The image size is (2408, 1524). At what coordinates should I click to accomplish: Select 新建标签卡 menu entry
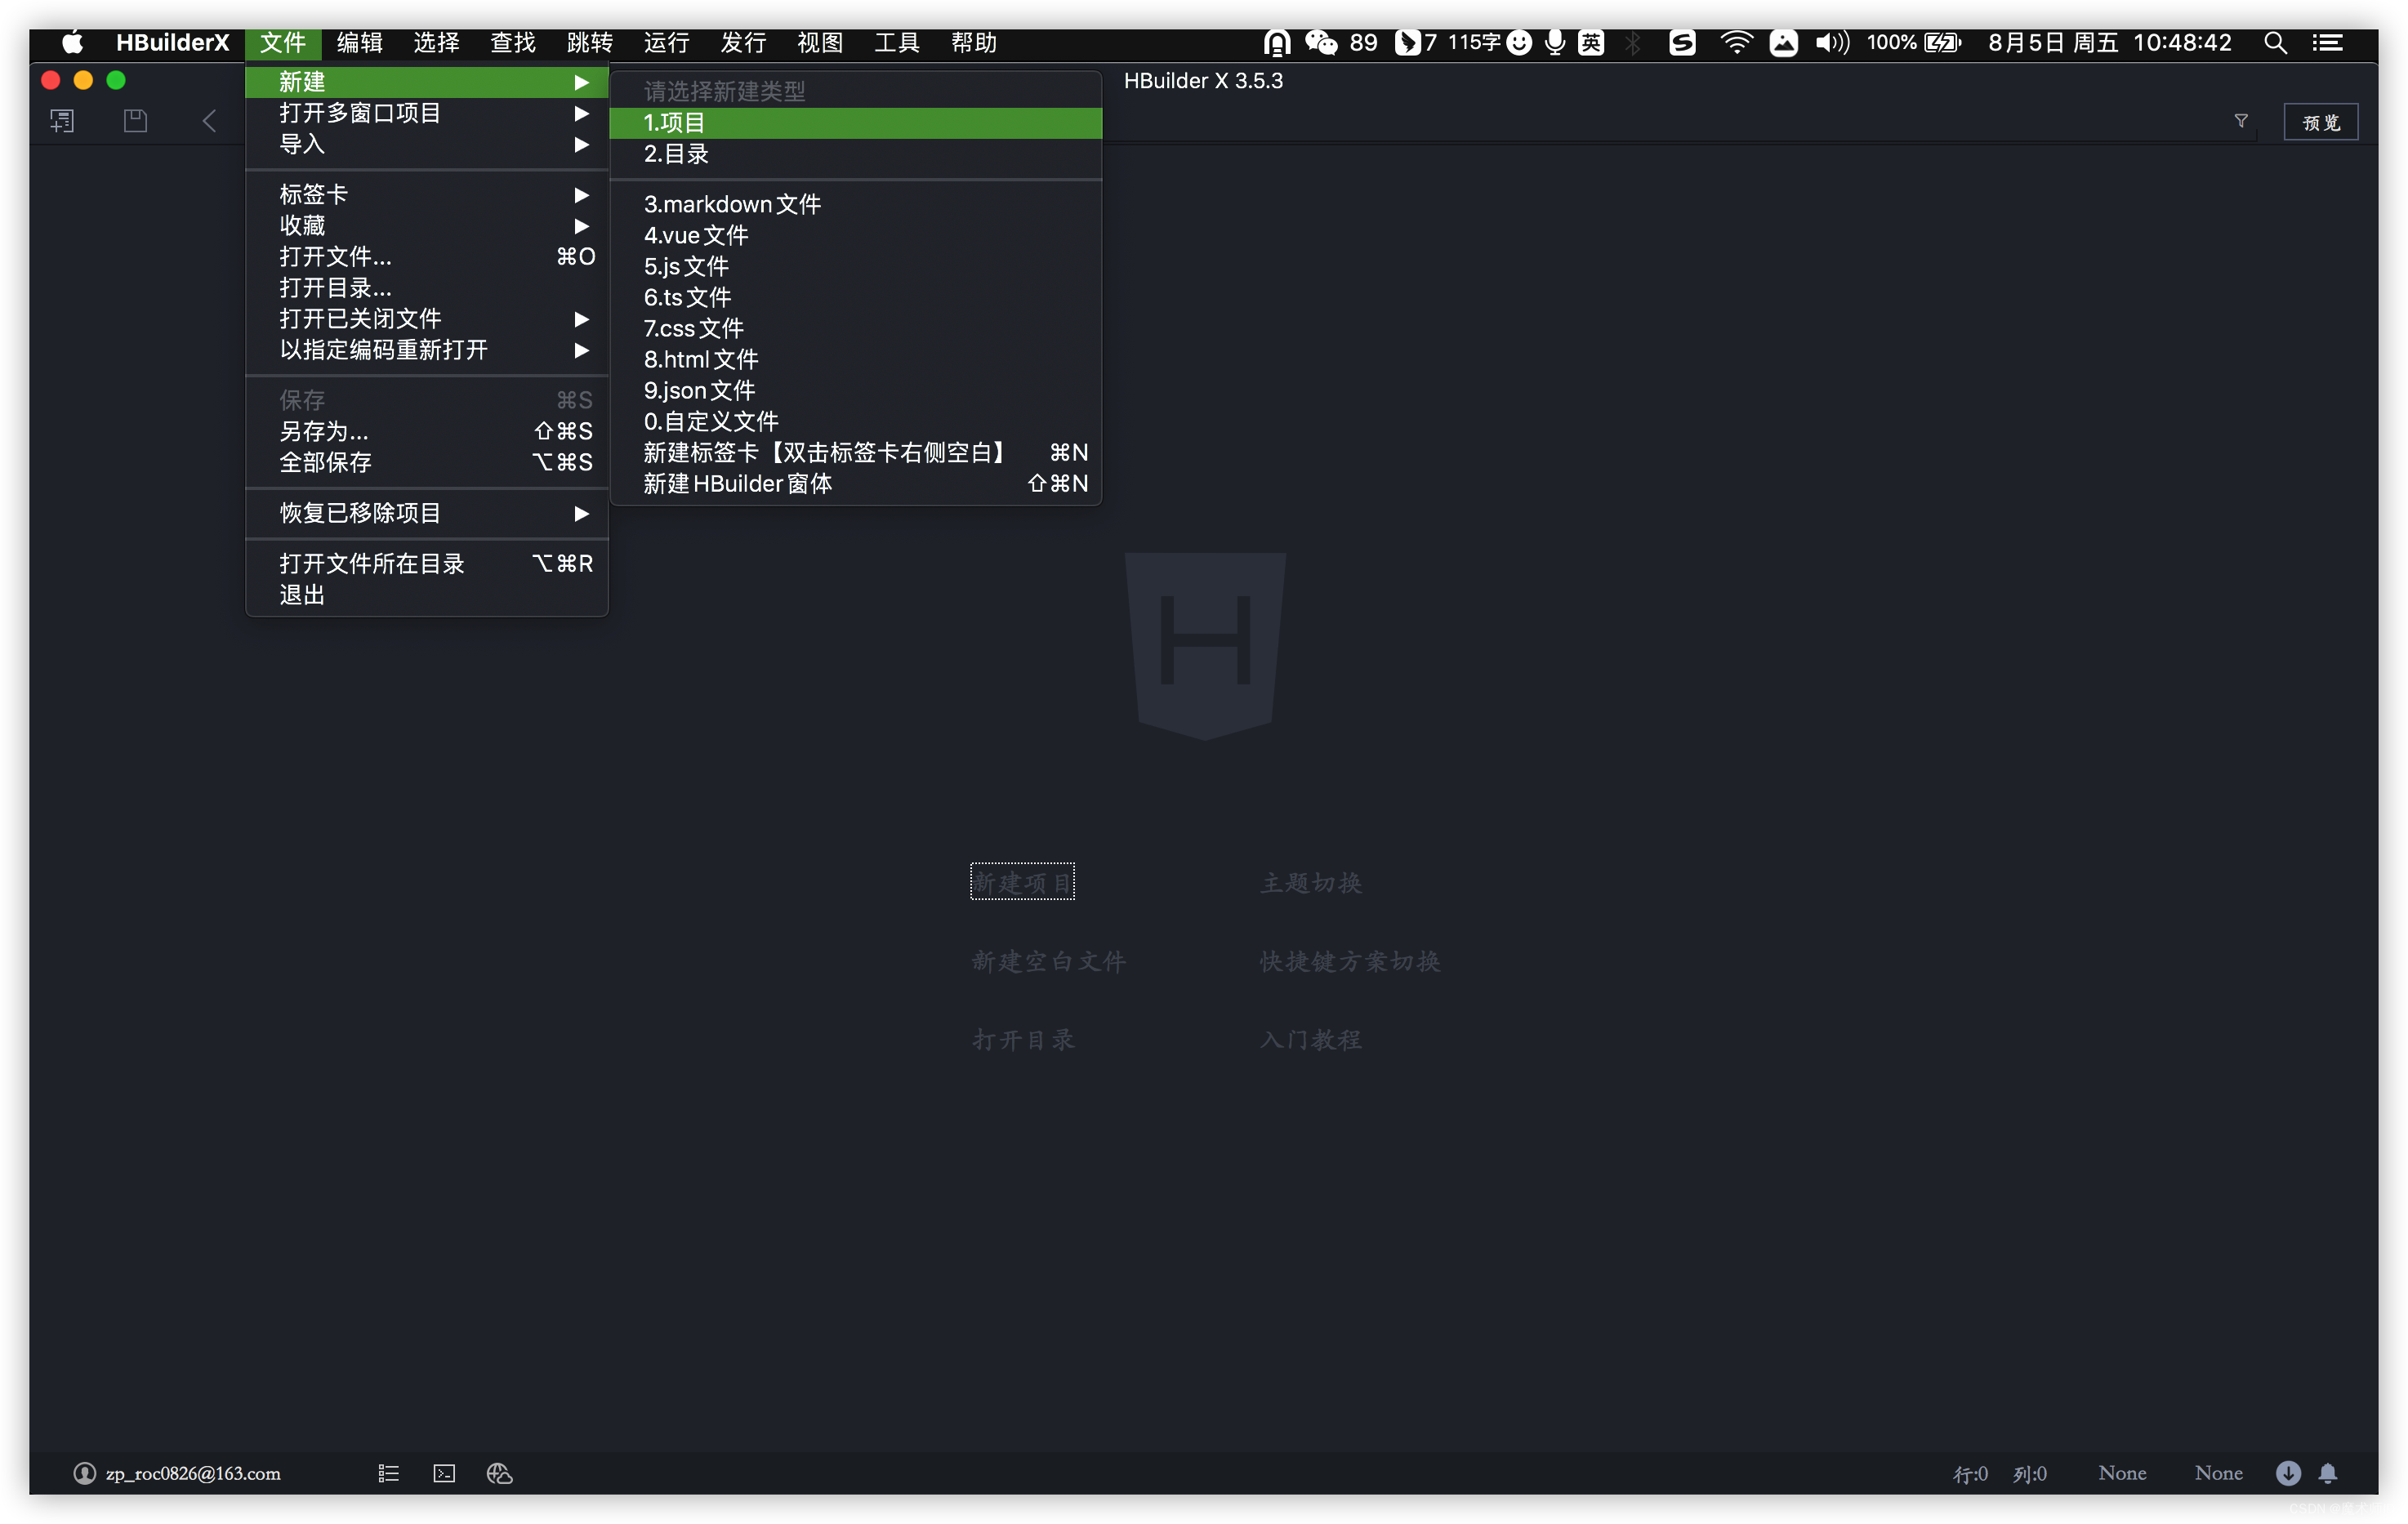tap(856, 452)
